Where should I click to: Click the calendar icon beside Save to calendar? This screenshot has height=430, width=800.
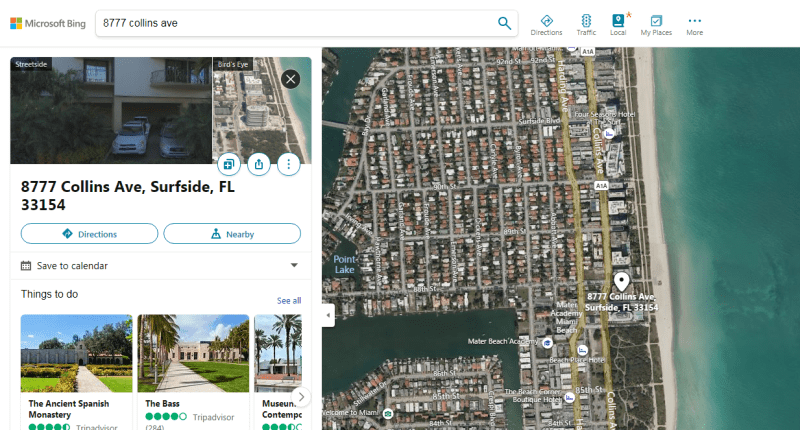pyautogui.click(x=26, y=266)
